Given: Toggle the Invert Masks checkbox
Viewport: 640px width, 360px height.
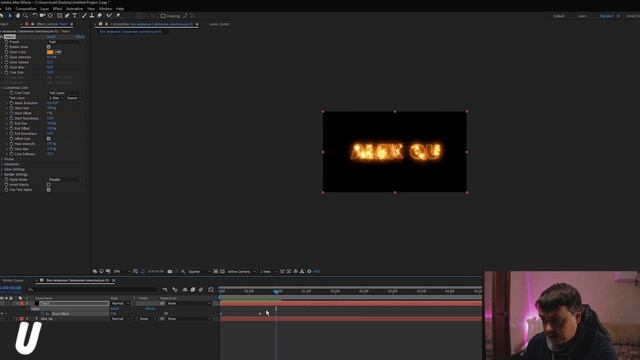Looking at the screenshot, I should click(x=49, y=184).
